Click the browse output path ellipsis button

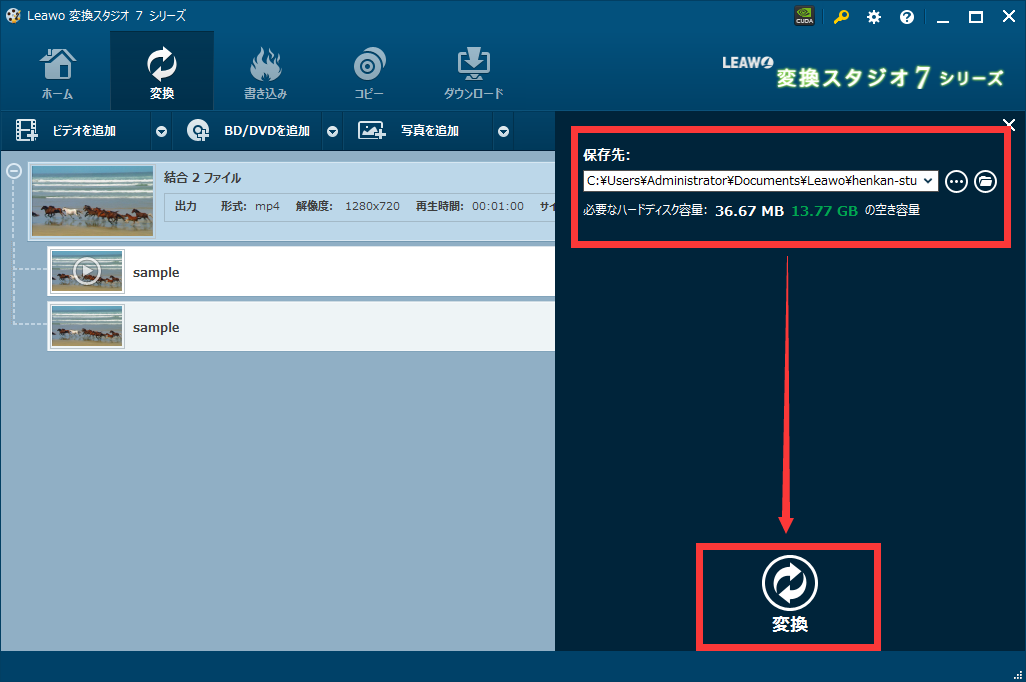pos(957,181)
